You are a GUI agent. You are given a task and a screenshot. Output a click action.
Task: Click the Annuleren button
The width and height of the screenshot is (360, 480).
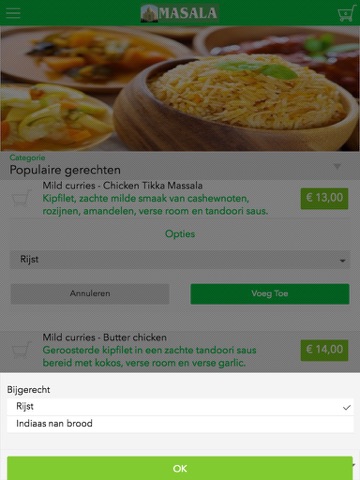90,294
